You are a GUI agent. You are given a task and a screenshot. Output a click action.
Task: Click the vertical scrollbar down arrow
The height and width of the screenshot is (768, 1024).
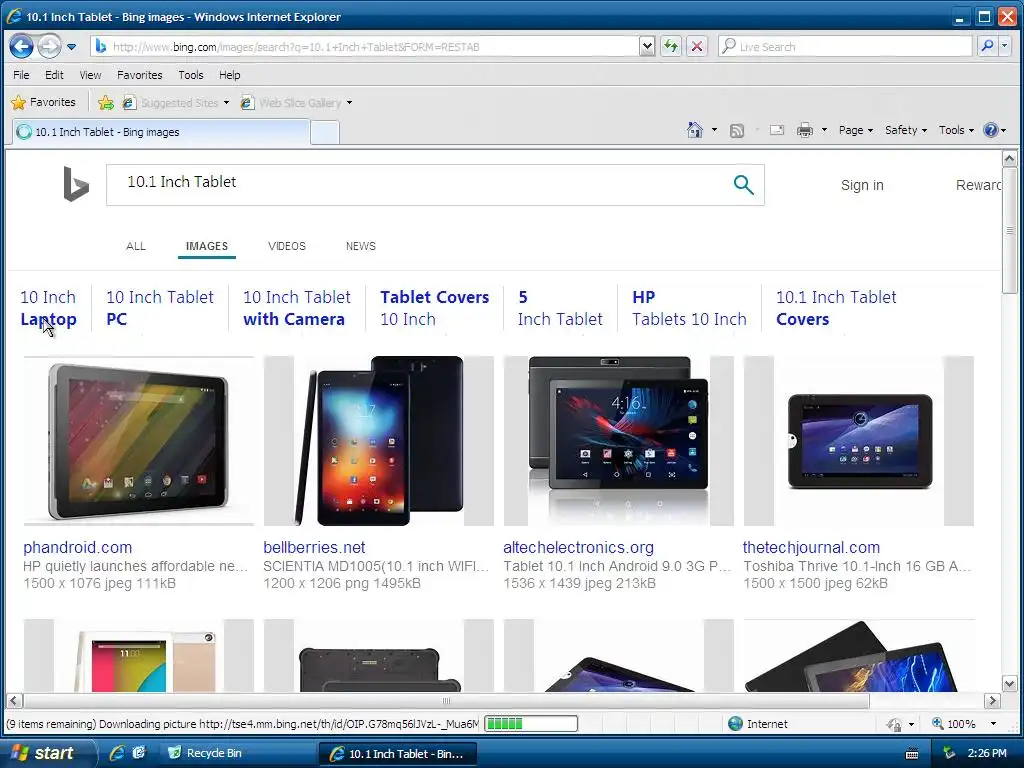click(x=1009, y=684)
